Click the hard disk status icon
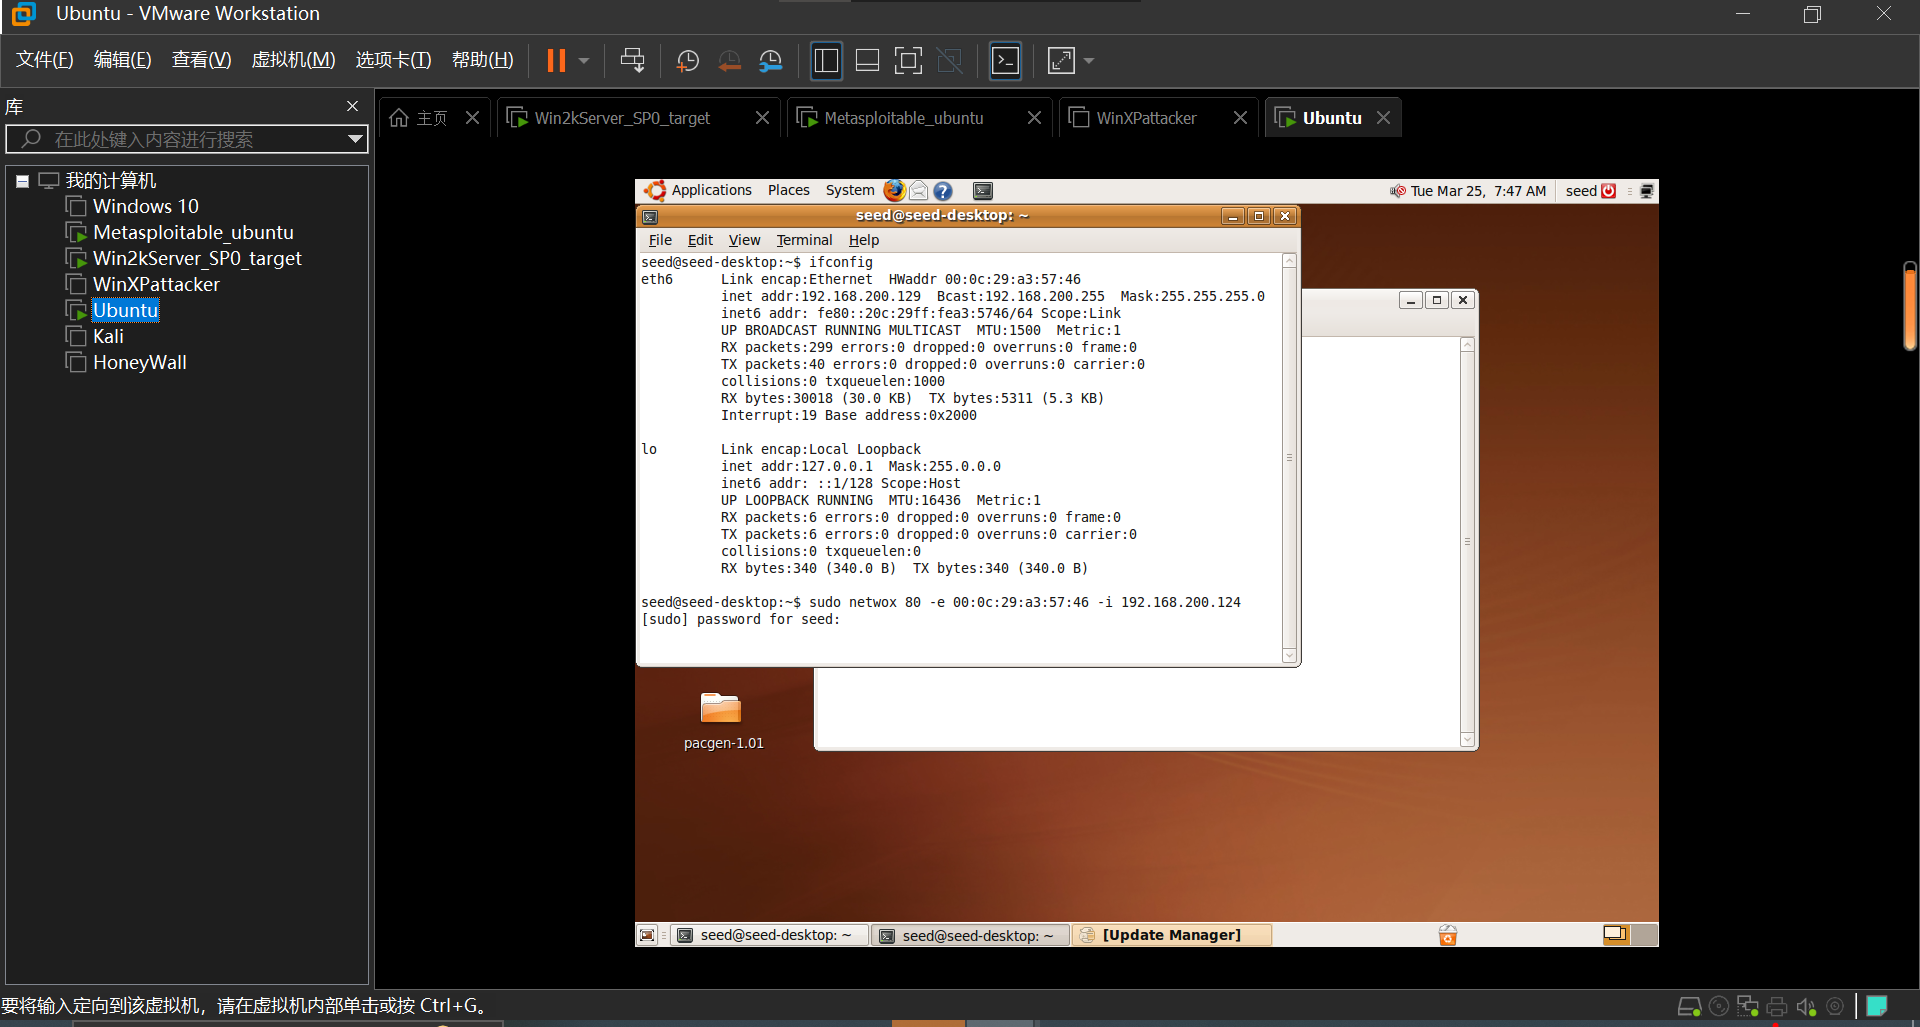Image resolution: width=1920 pixels, height=1027 pixels. [x=1689, y=1006]
